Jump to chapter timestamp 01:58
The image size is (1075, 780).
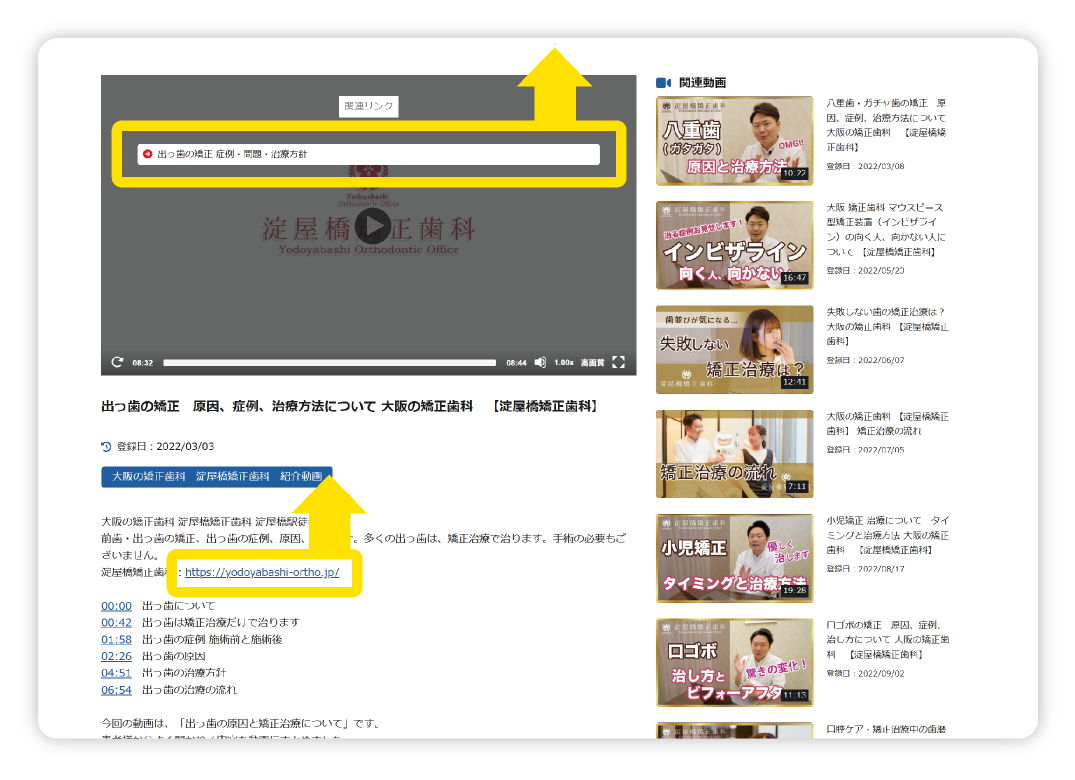click(x=116, y=640)
